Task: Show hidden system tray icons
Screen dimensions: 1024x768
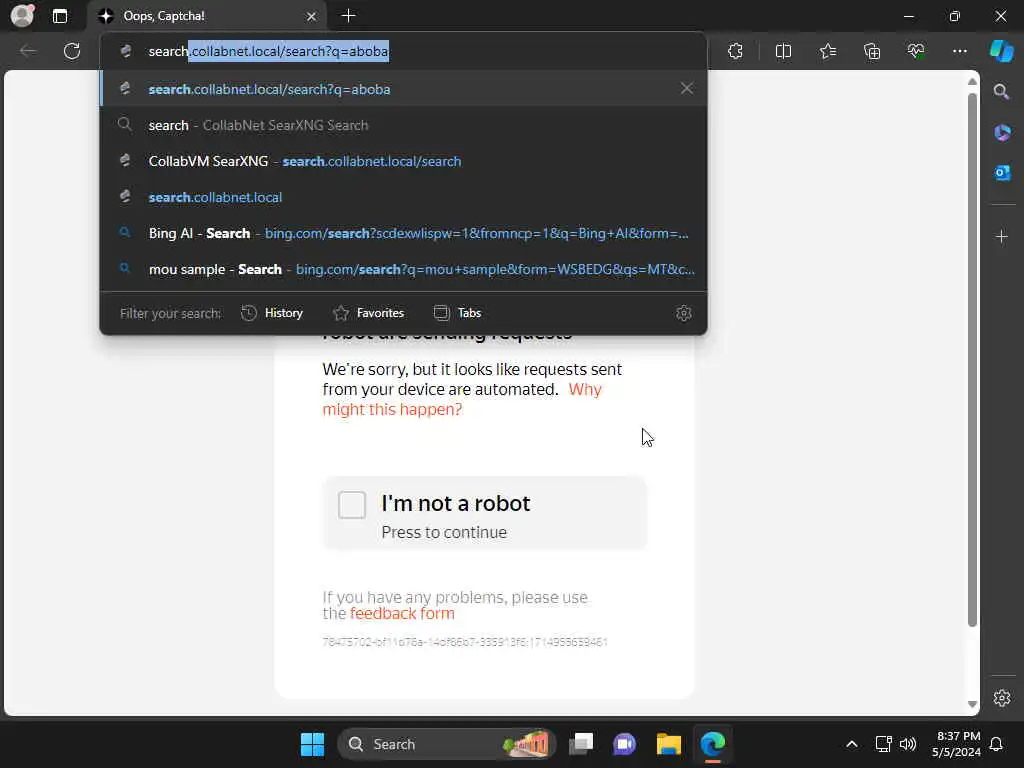Action: tap(852, 744)
